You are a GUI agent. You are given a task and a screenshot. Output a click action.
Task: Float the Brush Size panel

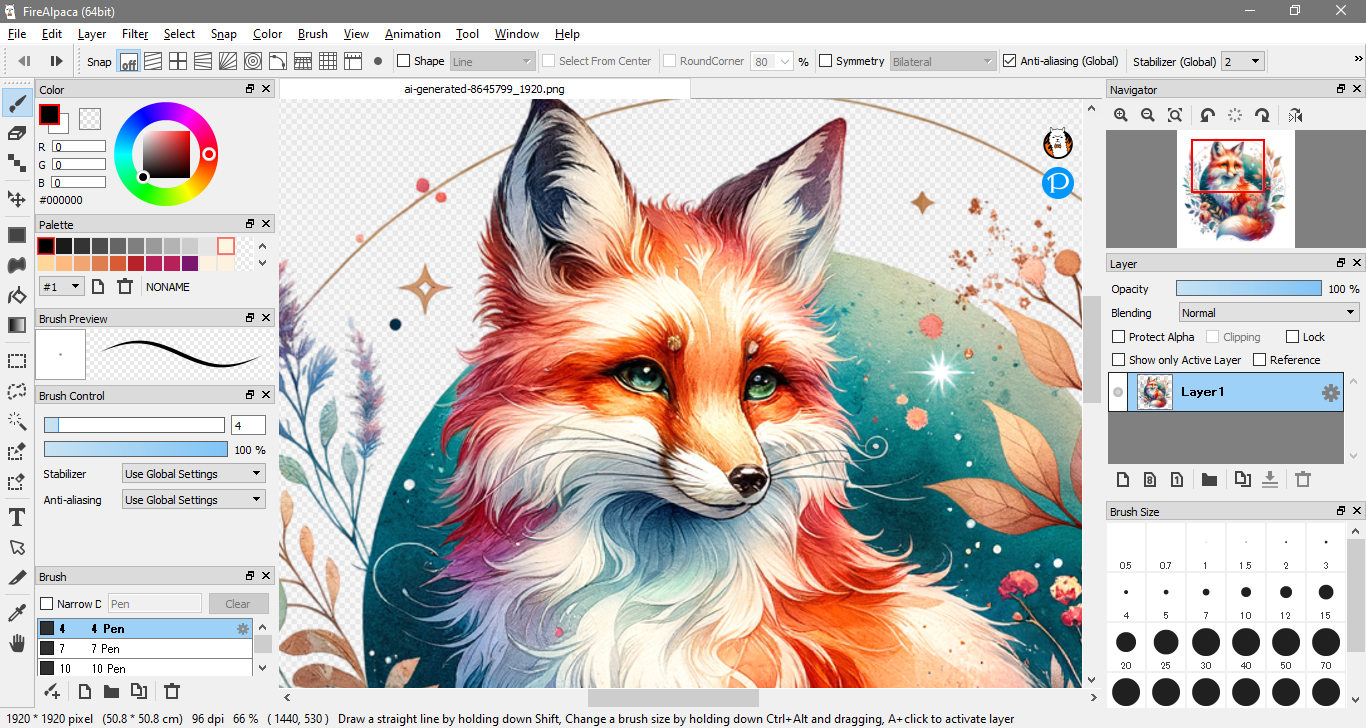[x=1341, y=511]
